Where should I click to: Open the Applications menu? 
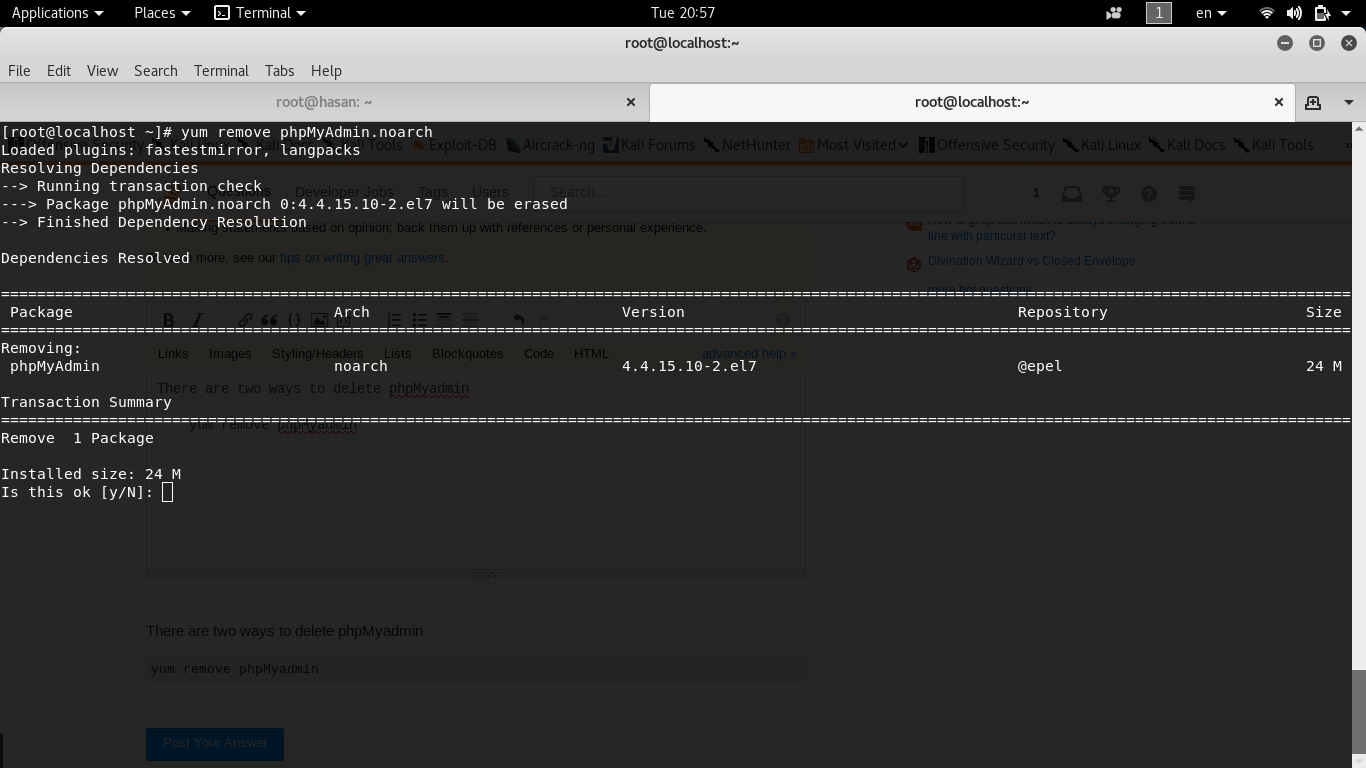pyautogui.click(x=57, y=13)
